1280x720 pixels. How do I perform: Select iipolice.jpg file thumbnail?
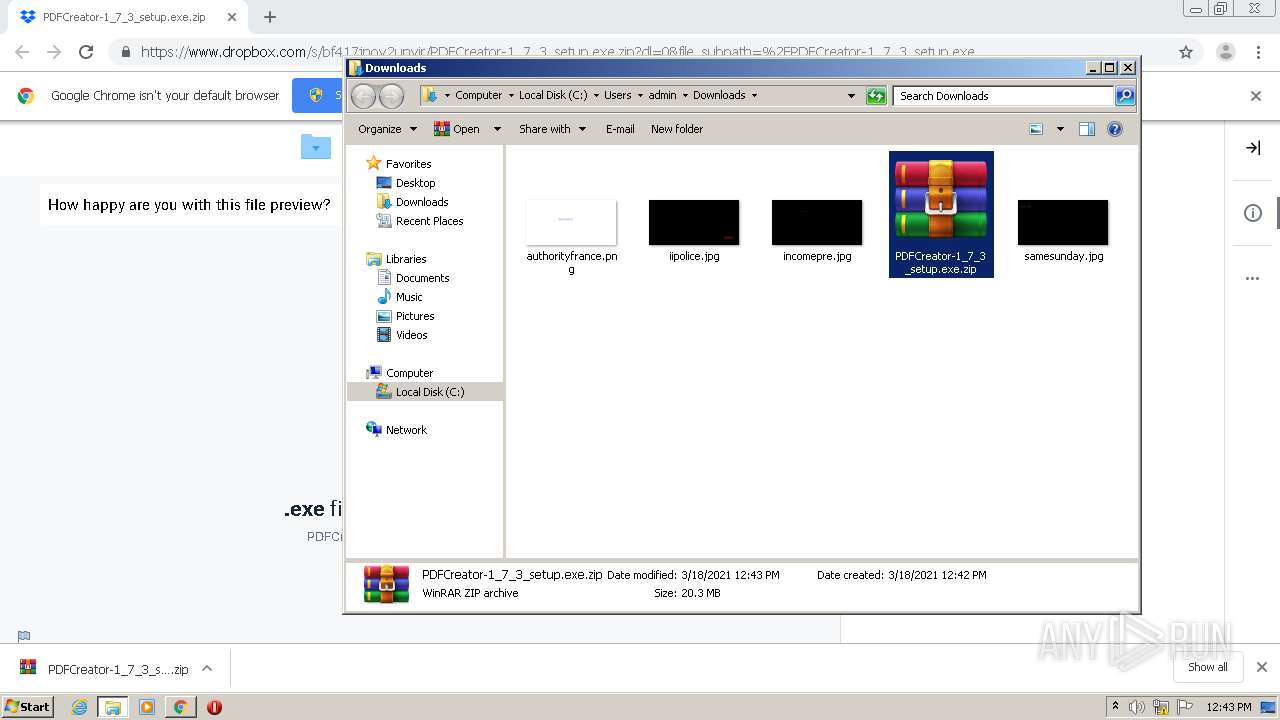click(x=694, y=222)
